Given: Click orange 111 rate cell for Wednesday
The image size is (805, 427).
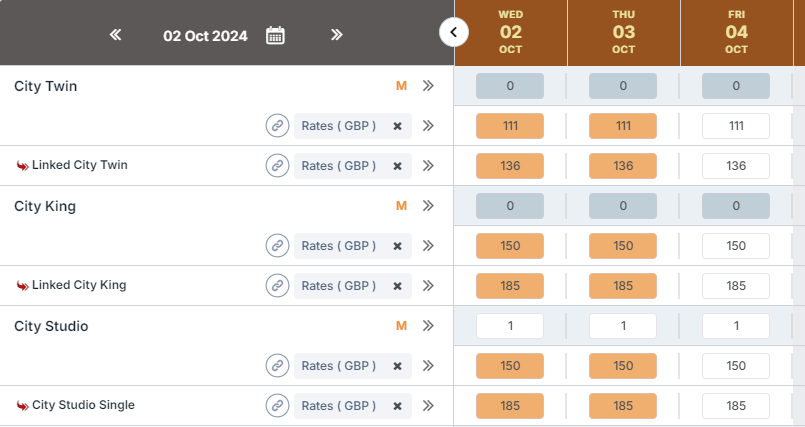Looking at the screenshot, I should (x=510, y=126).
